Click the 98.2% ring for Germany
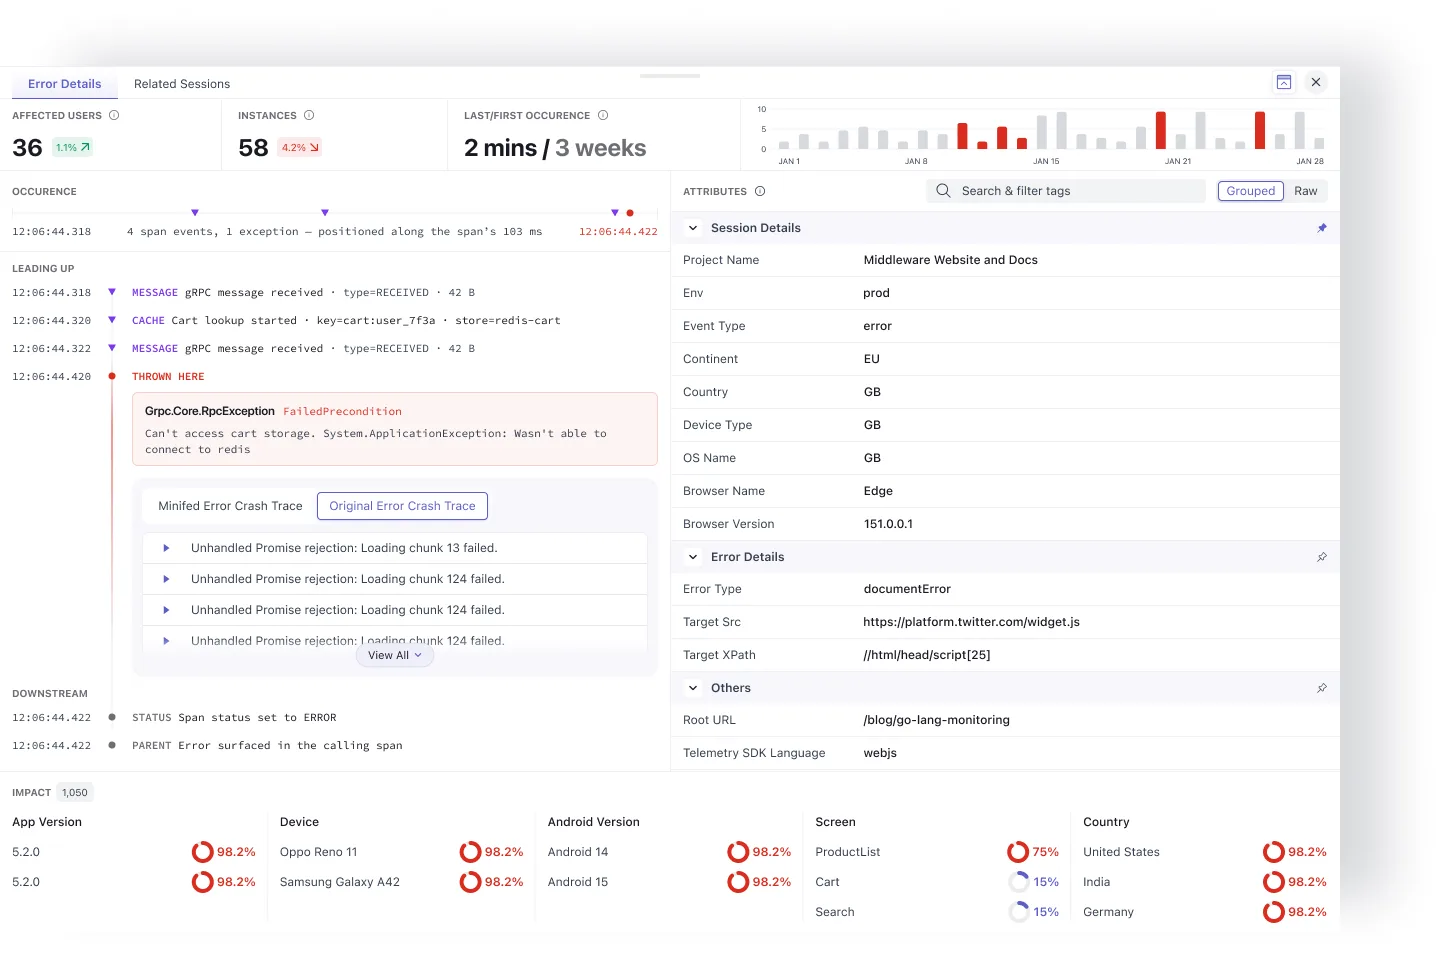Viewport: 1446px width, 958px height. point(1273,912)
